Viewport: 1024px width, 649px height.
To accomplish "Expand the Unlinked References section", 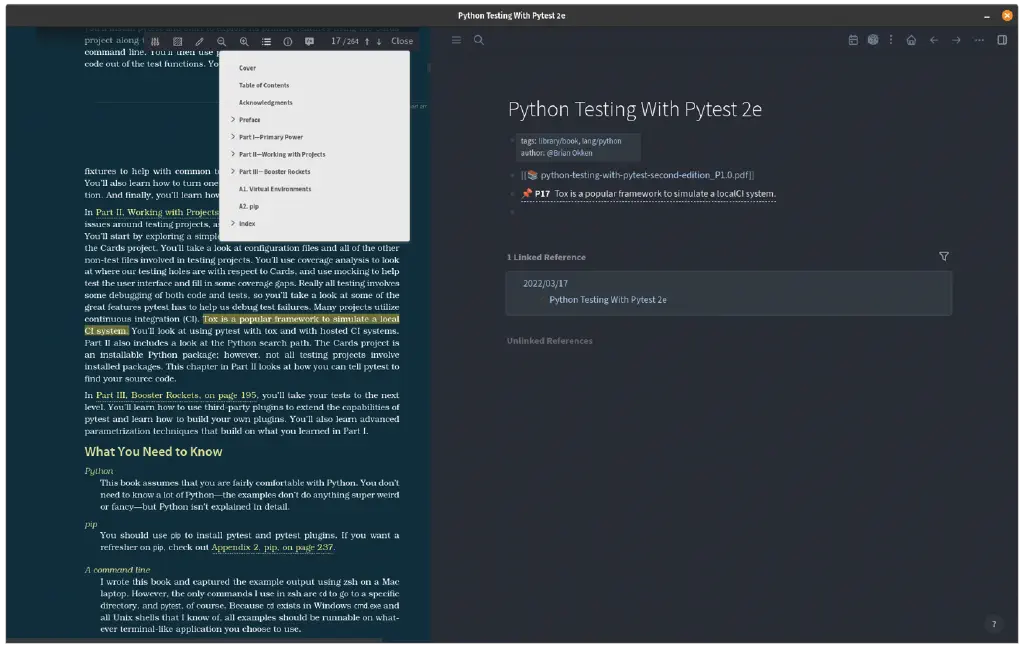I will [x=549, y=341].
